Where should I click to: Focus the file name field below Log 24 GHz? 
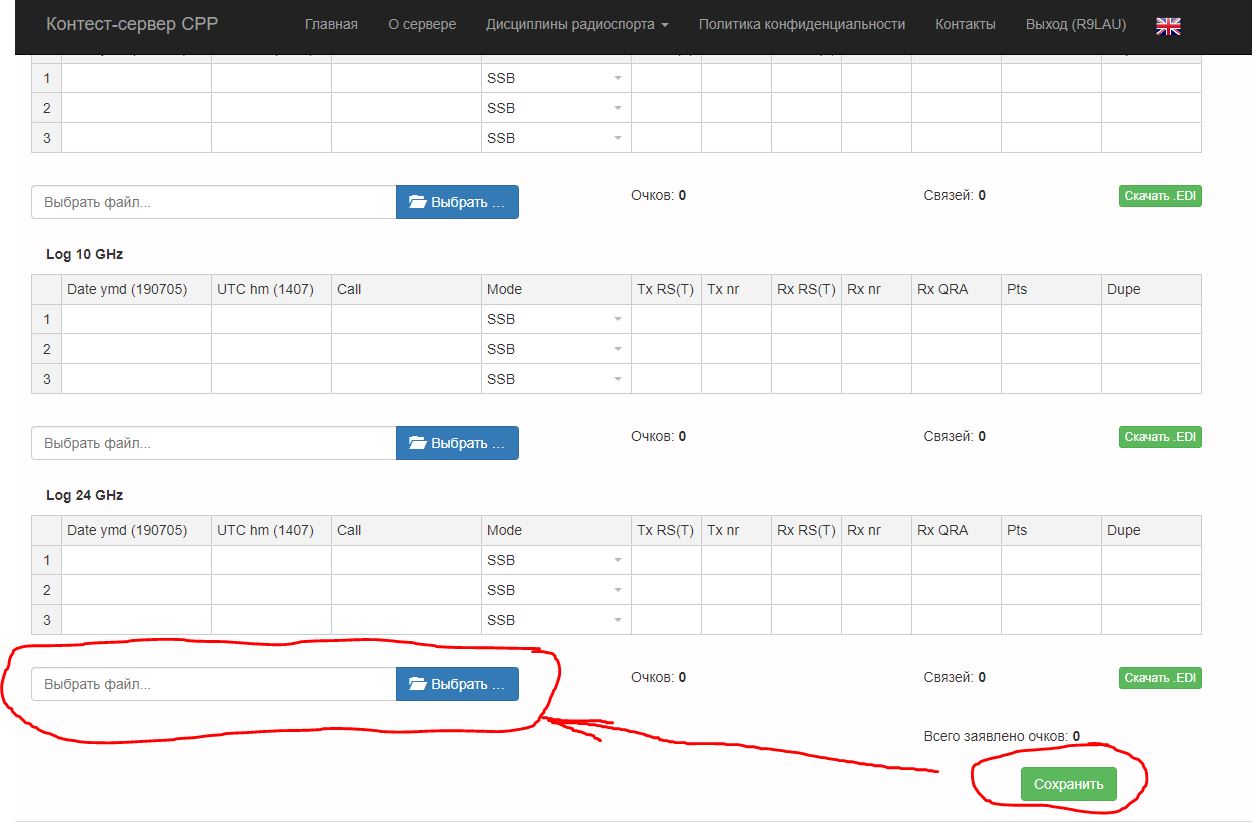[214, 684]
